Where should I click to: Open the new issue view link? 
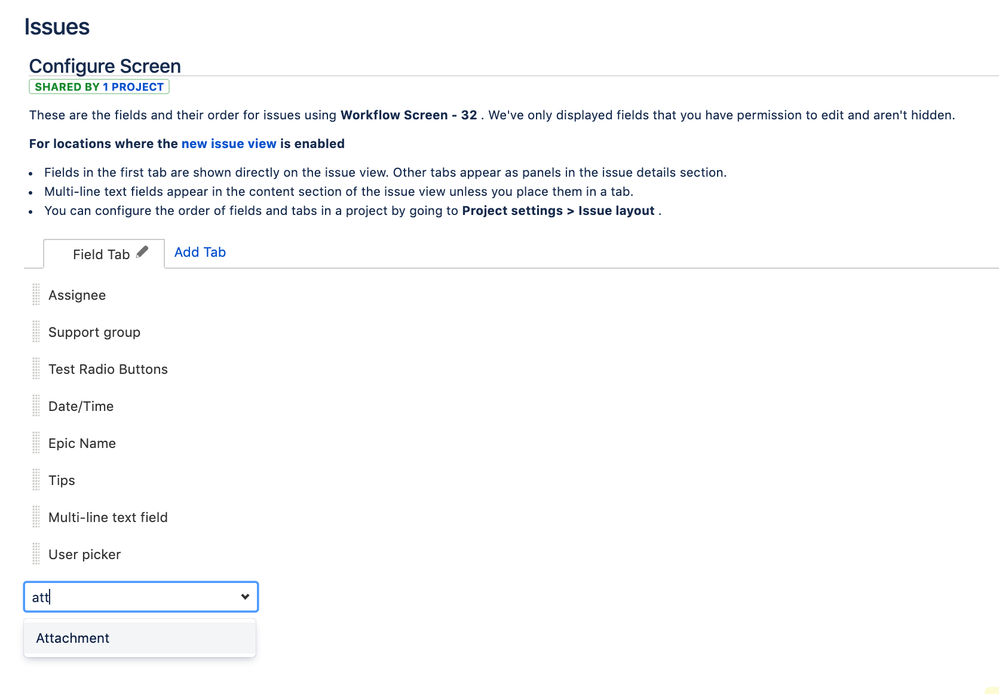pyautogui.click(x=228, y=143)
